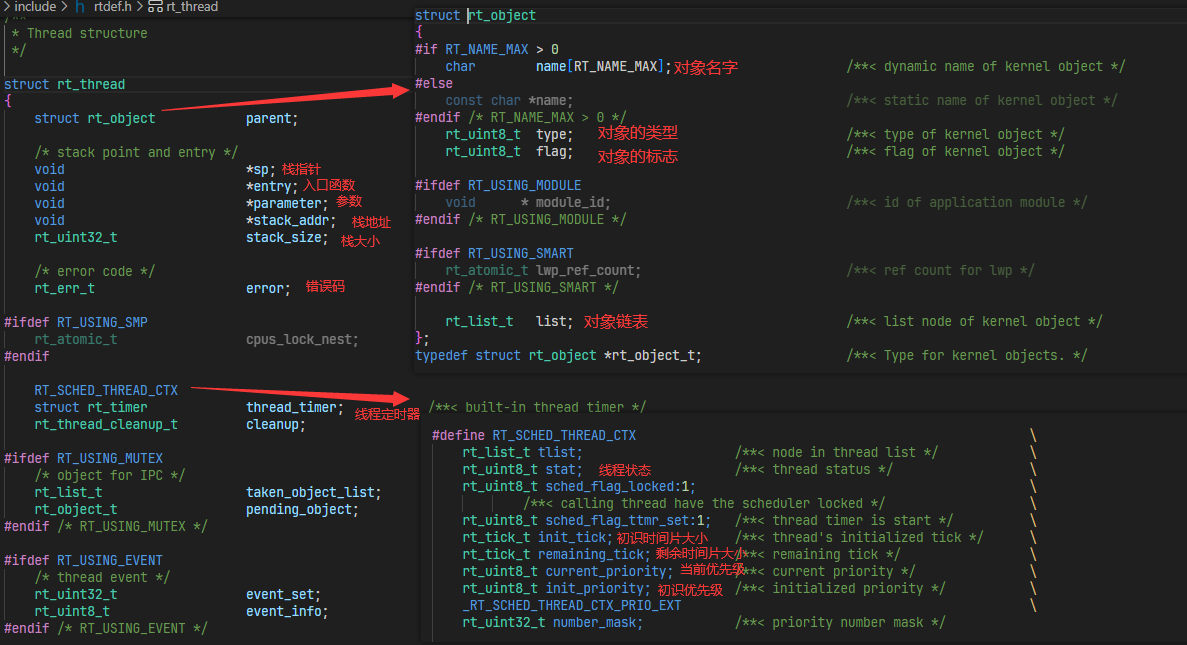Click the '/* thread event */' comment

[x=101, y=577]
